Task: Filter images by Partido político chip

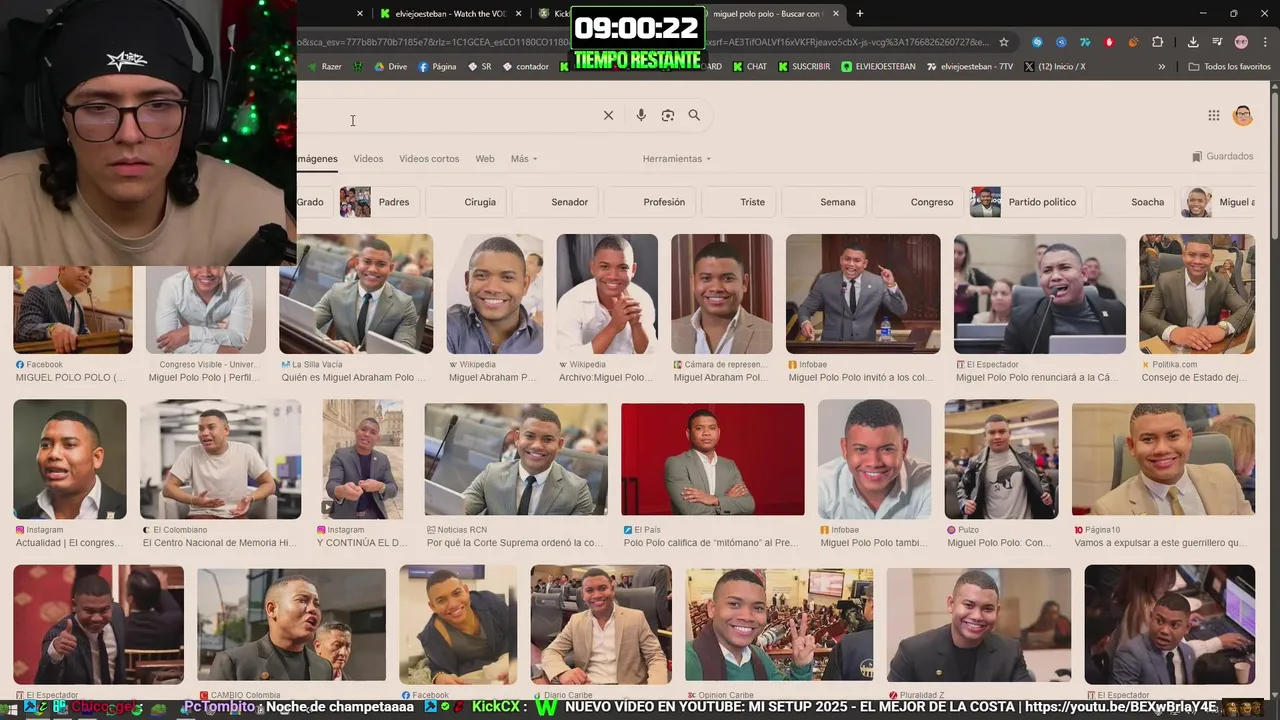Action: click(x=1027, y=202)
